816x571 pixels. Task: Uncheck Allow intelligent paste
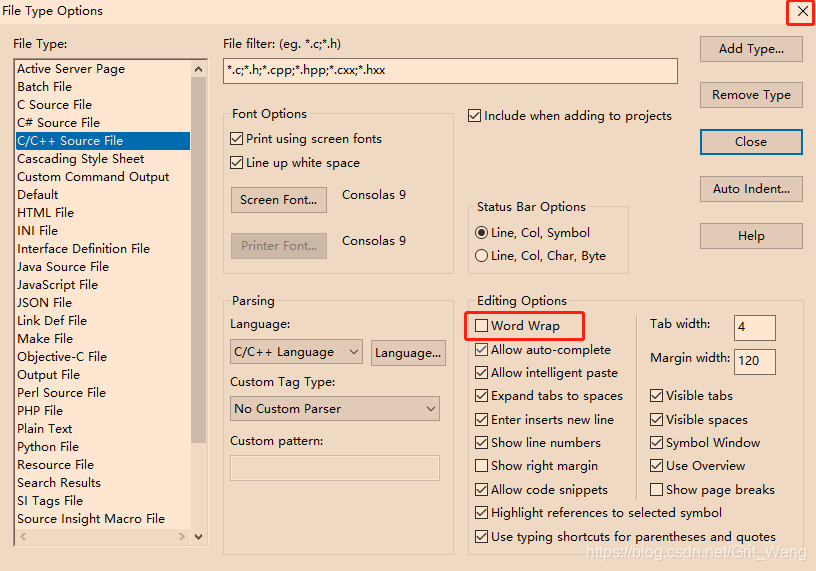[481, 373]
